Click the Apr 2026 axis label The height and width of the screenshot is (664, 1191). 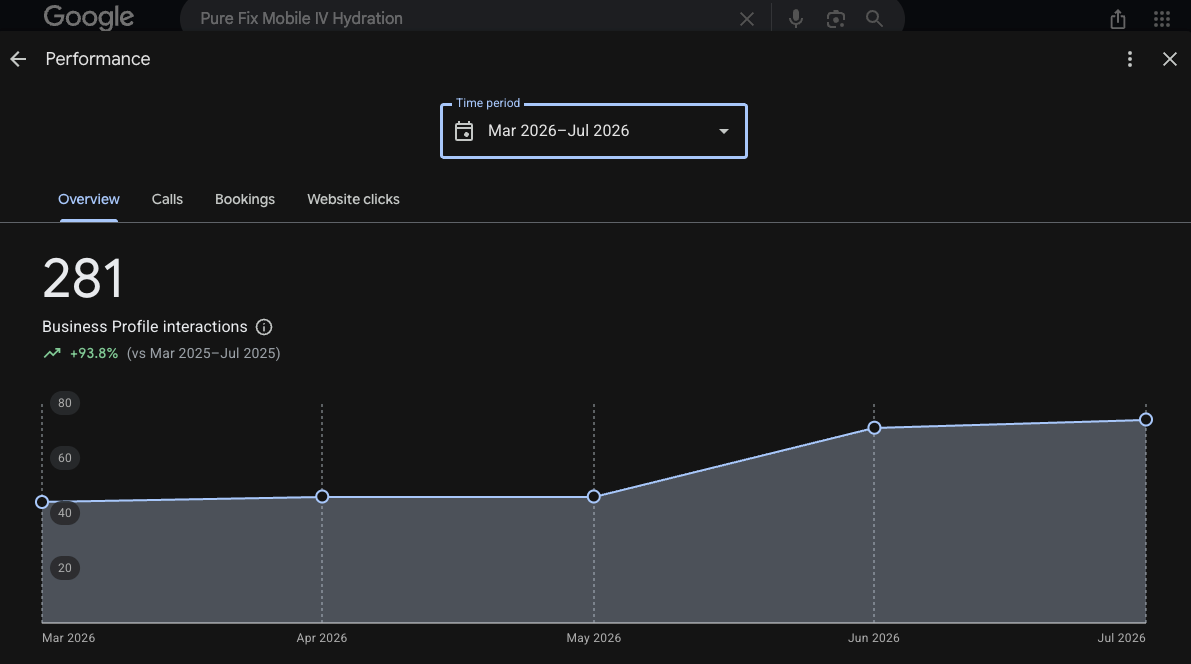322,638
